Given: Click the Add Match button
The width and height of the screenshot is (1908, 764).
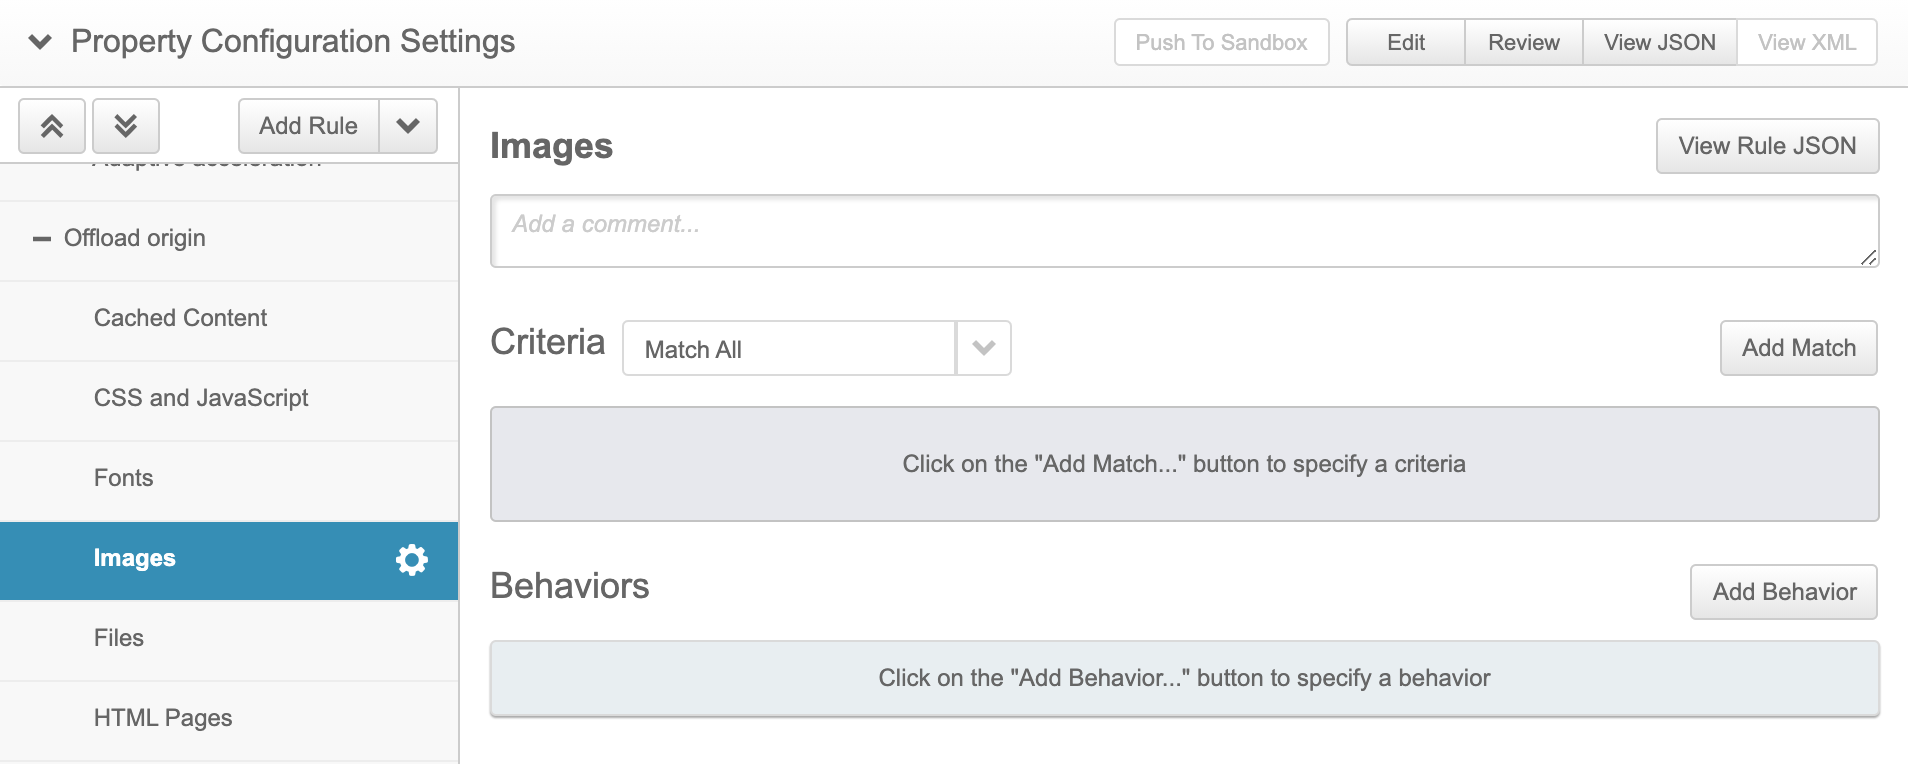Looking at the screenshot, I should [x=1799, y=348].
